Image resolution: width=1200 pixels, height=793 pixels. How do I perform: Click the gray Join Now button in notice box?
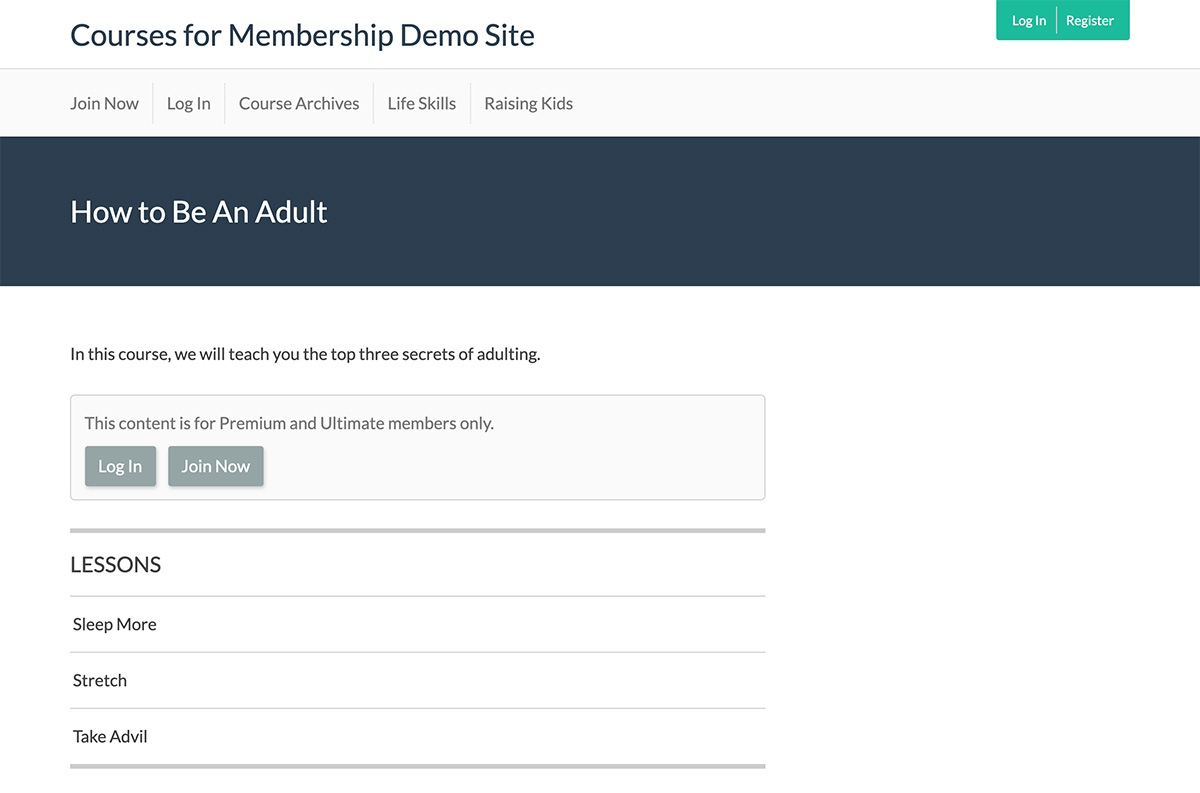coord(216,466)
